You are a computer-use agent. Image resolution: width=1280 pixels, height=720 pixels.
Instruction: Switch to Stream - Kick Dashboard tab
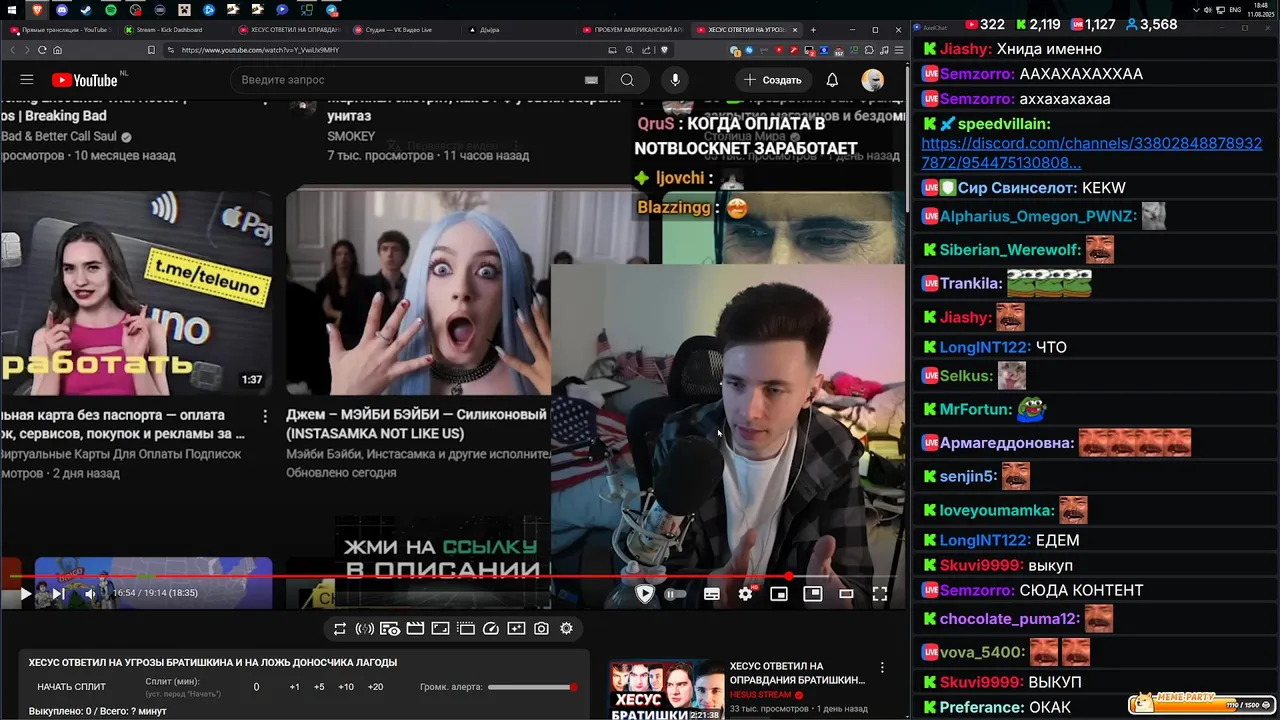171,30
